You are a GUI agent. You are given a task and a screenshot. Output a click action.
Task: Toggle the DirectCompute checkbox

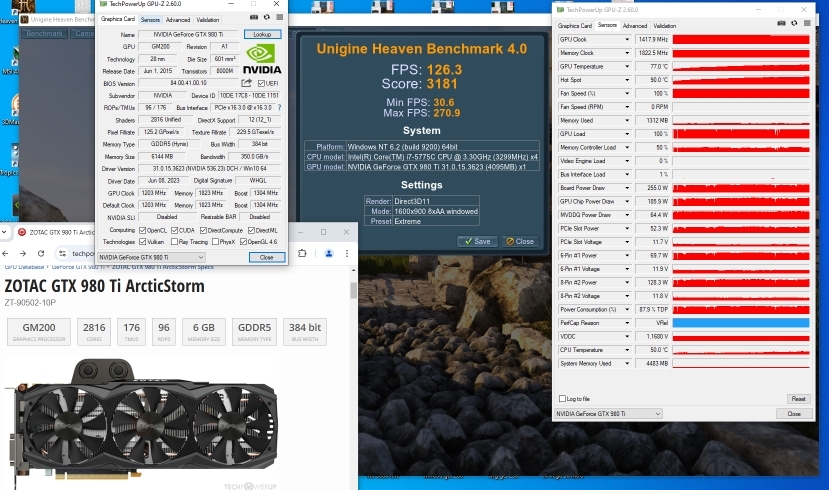click(203, 230)
